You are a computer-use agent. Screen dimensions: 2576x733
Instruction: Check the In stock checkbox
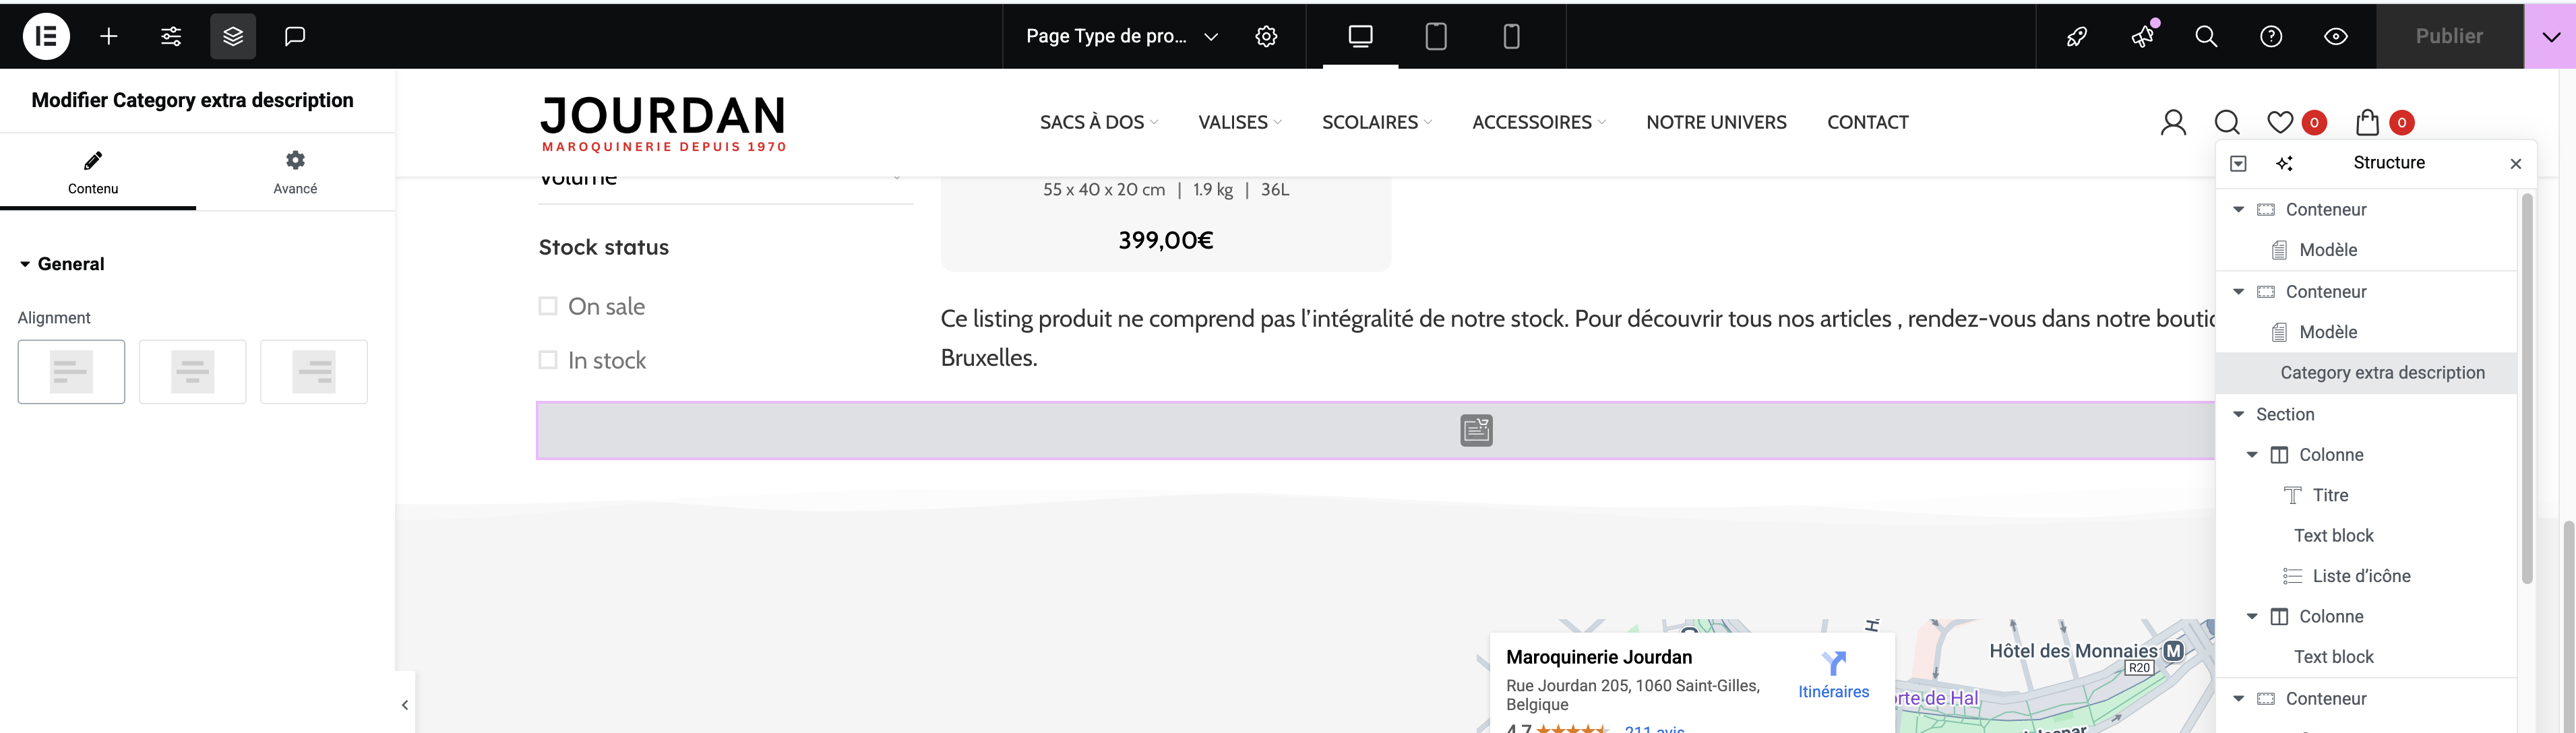548,360
